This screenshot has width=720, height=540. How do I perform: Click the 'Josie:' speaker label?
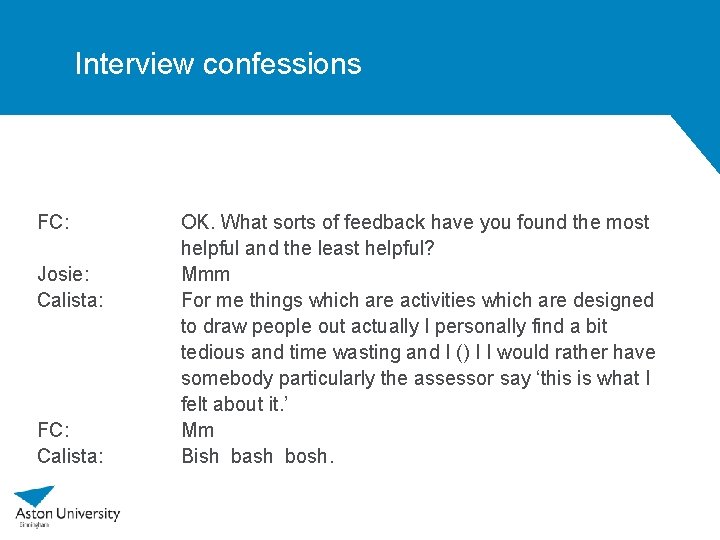(x=63, y=274)
